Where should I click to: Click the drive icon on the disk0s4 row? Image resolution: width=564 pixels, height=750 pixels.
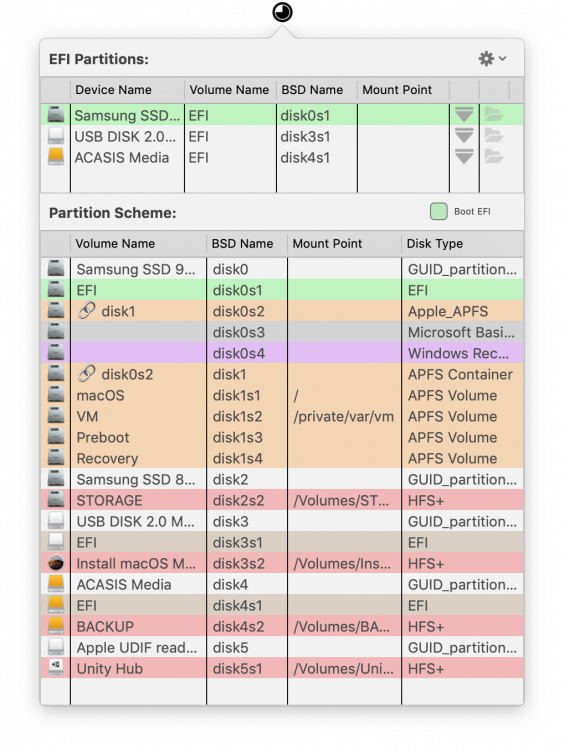tap(56, 353)
